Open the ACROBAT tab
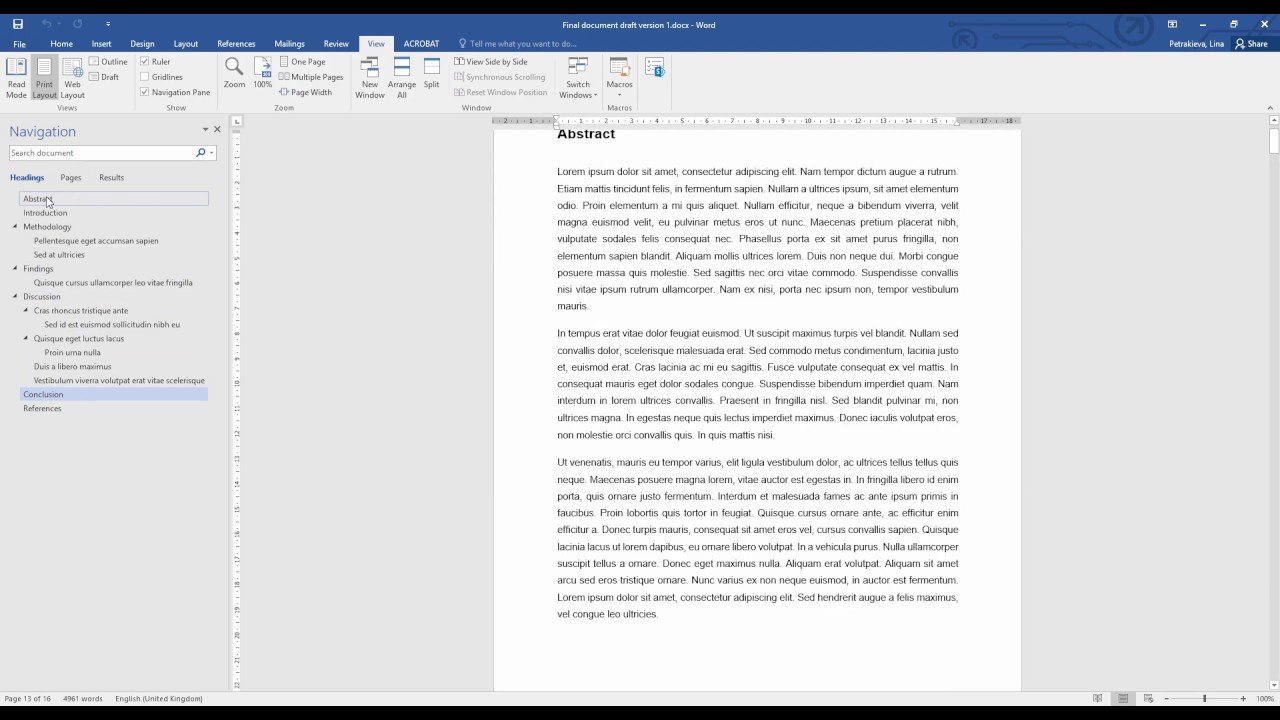 tap(421, 44)
